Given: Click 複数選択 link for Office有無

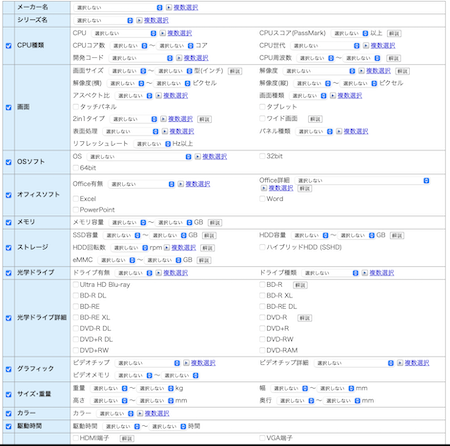Looking at the screenshot, I should point(198,184).
